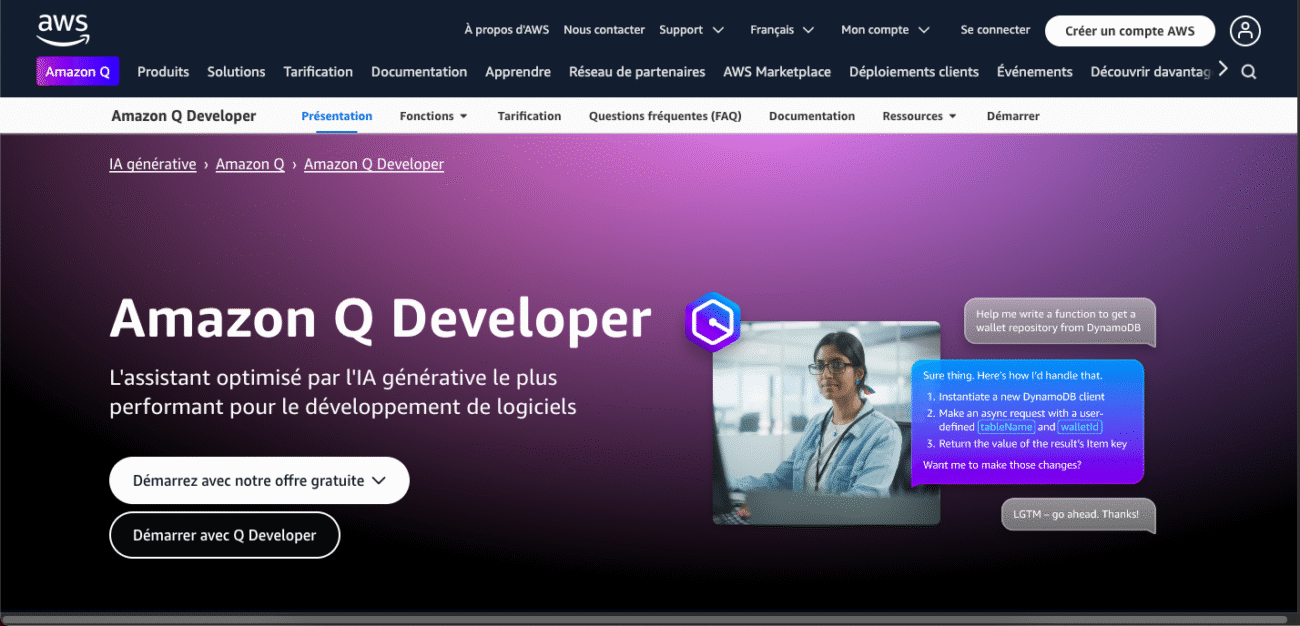Select the Démarrer tab

click(1013, 116)
